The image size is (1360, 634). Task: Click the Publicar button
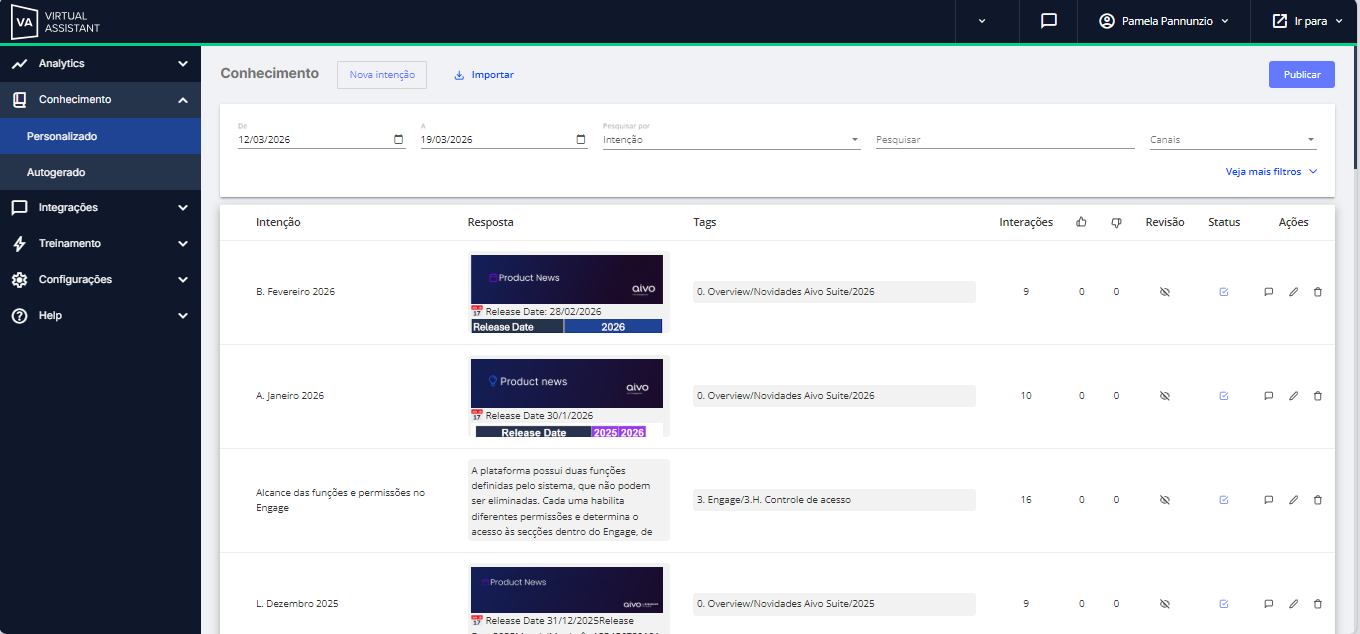point(1301,75)
